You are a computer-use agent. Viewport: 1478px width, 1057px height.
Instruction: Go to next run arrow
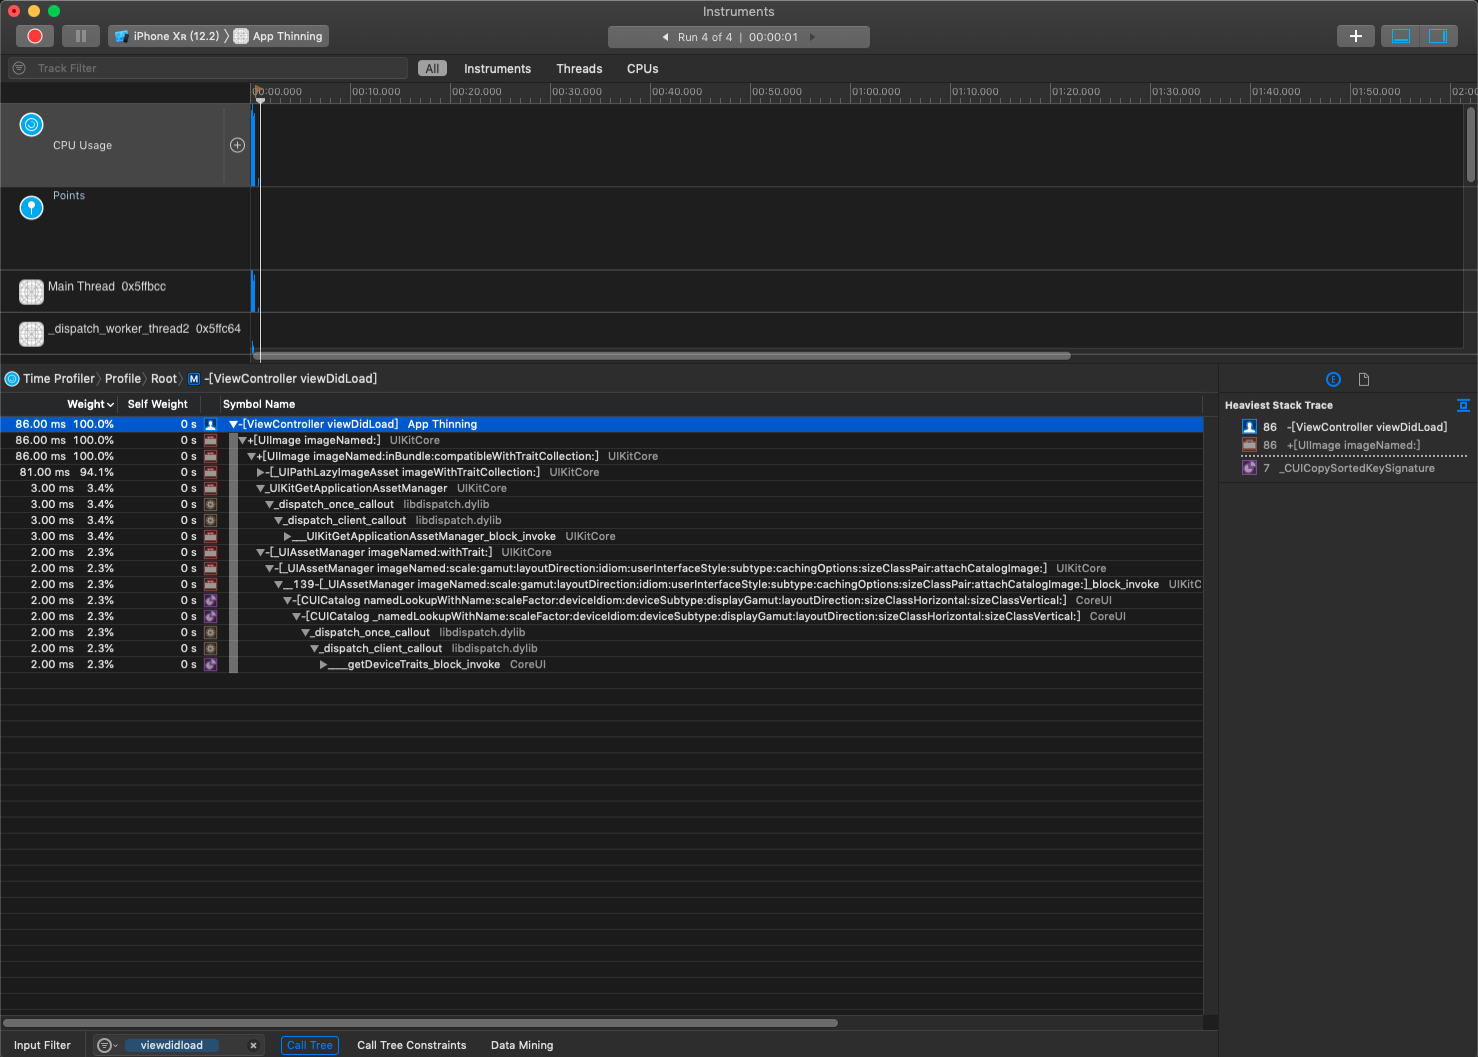coord(812,37)
